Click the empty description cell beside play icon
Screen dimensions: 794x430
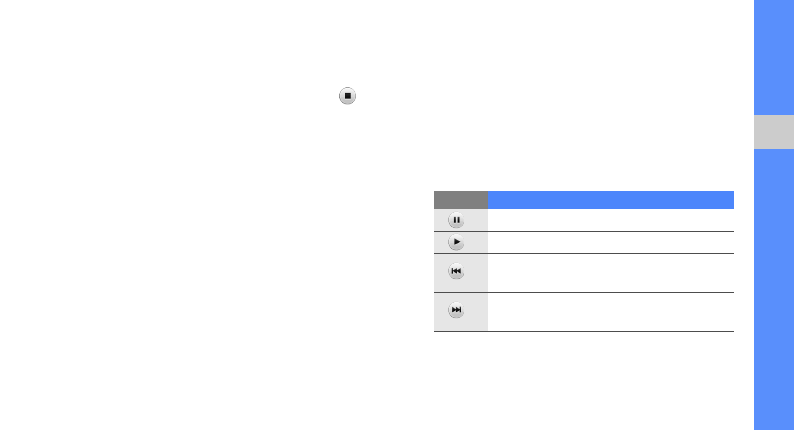pos(610,242)
